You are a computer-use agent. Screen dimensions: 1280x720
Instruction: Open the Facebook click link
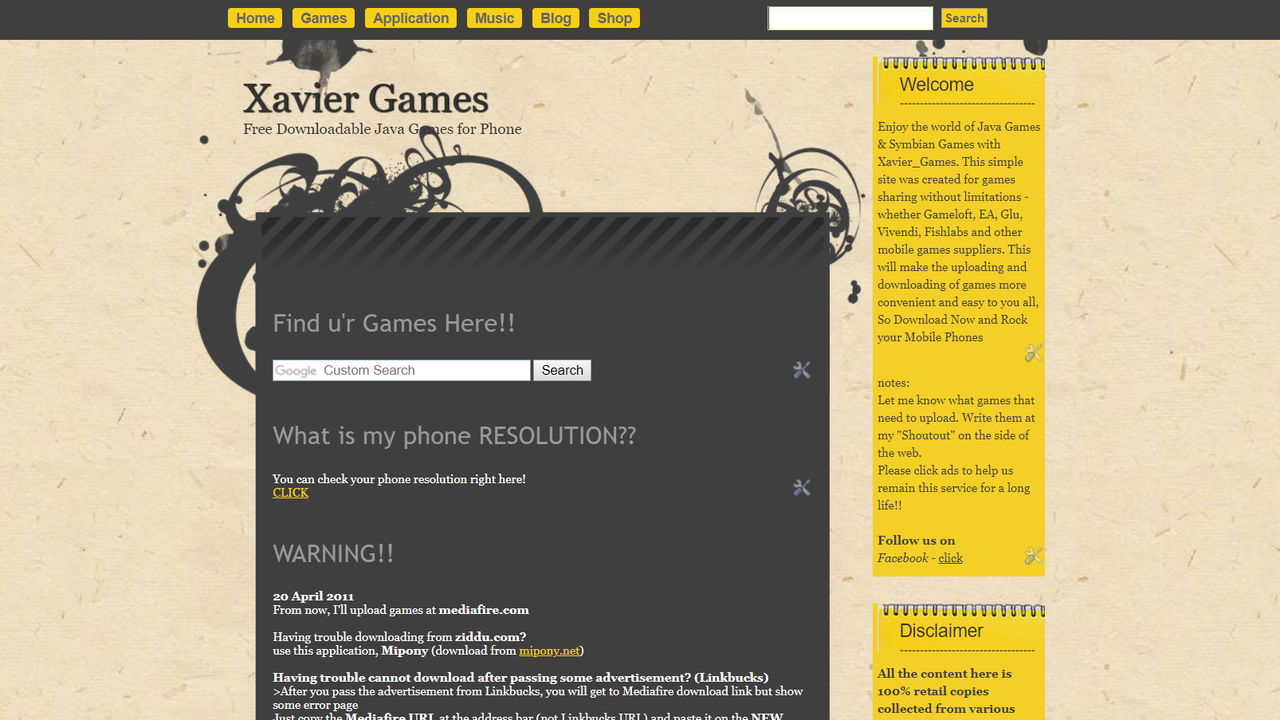pos(950,558)
